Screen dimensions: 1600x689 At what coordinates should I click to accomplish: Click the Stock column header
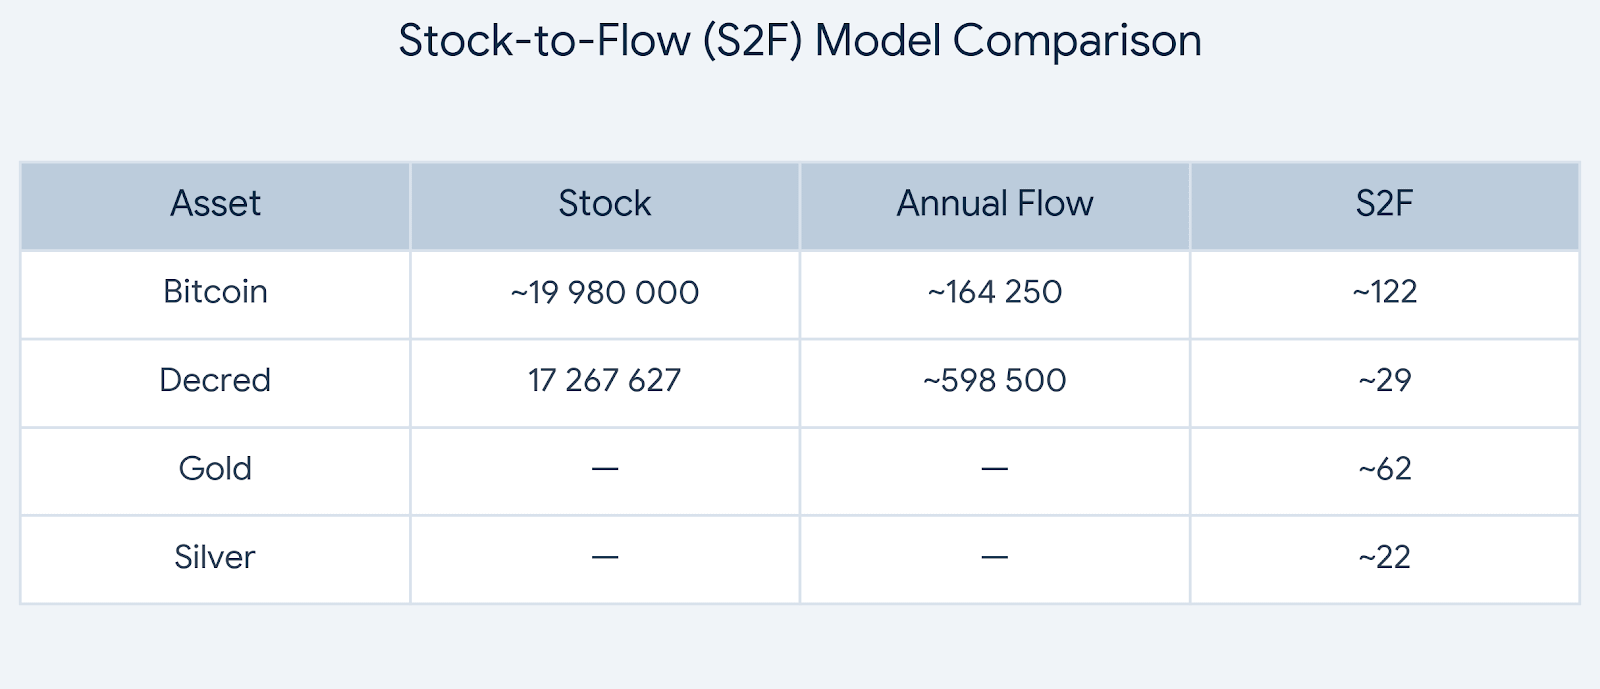604,204
